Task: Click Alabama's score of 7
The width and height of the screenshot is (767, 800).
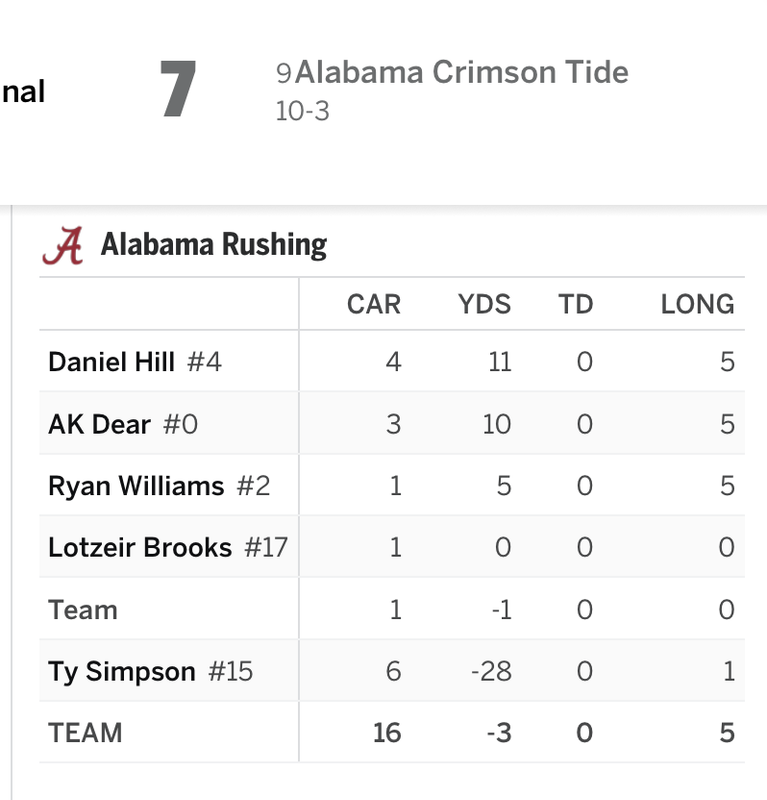Action: [x=178, y=90]
